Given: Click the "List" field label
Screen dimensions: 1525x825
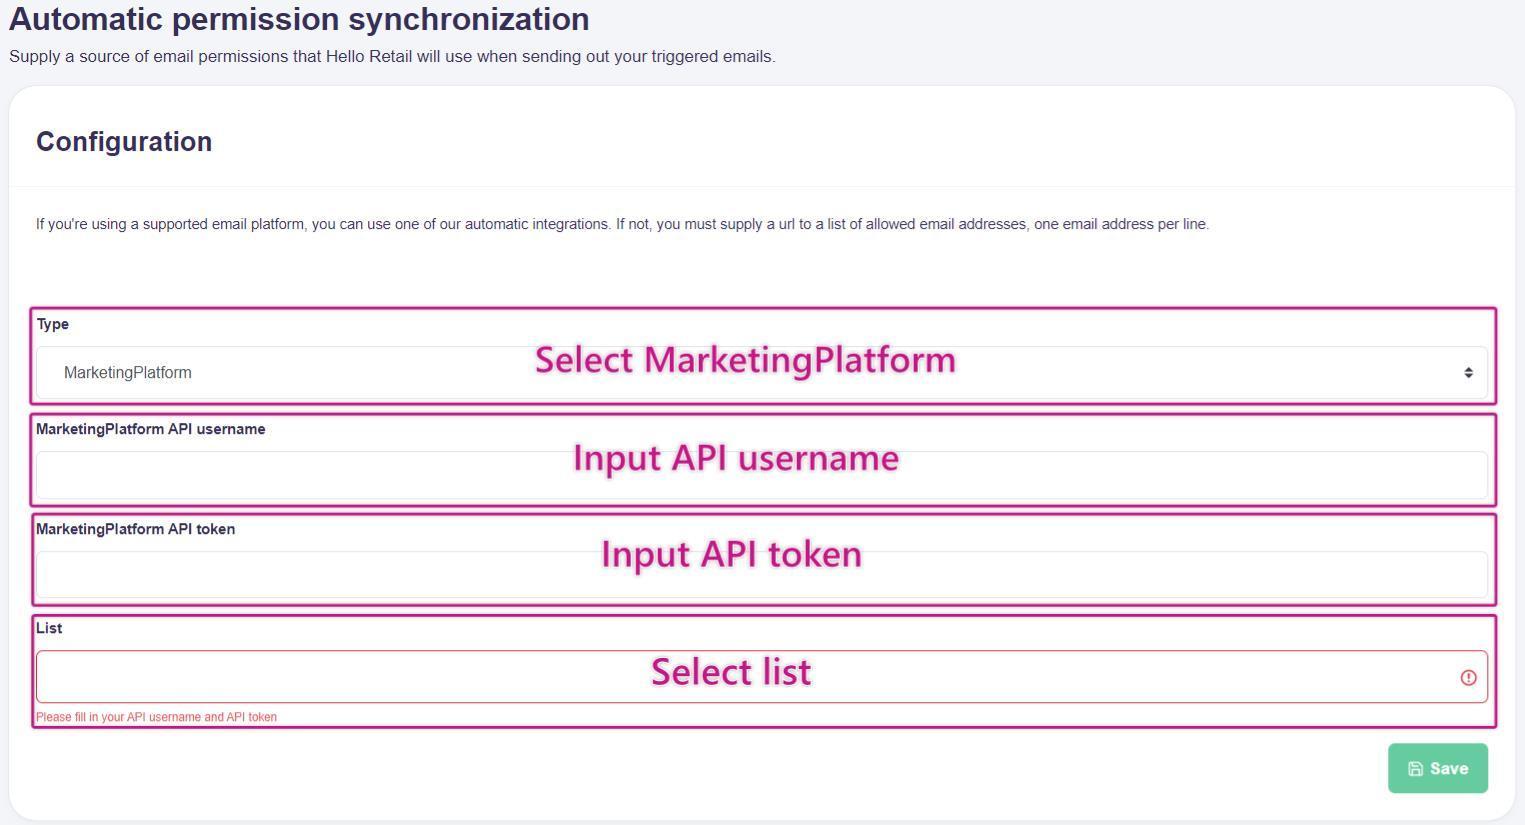Looking at the screenshot, I should click(x=49, y=628).
